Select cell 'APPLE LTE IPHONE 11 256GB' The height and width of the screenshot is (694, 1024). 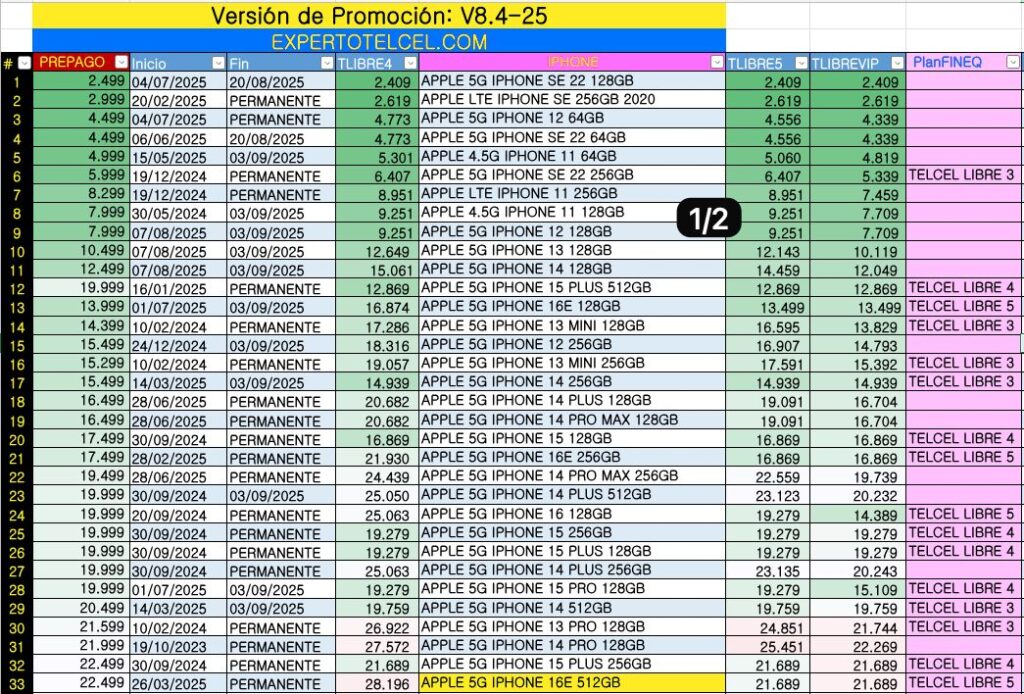click(x=572, y=194)
